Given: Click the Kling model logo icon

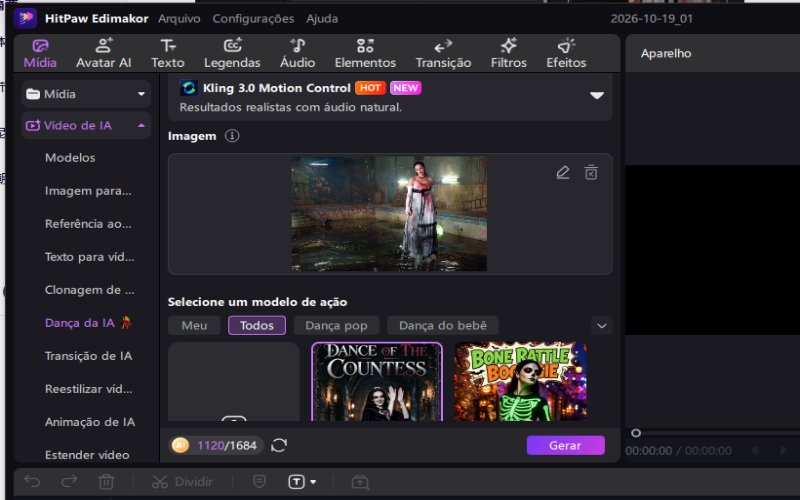Looking at the screenshot, I should 189,88.
